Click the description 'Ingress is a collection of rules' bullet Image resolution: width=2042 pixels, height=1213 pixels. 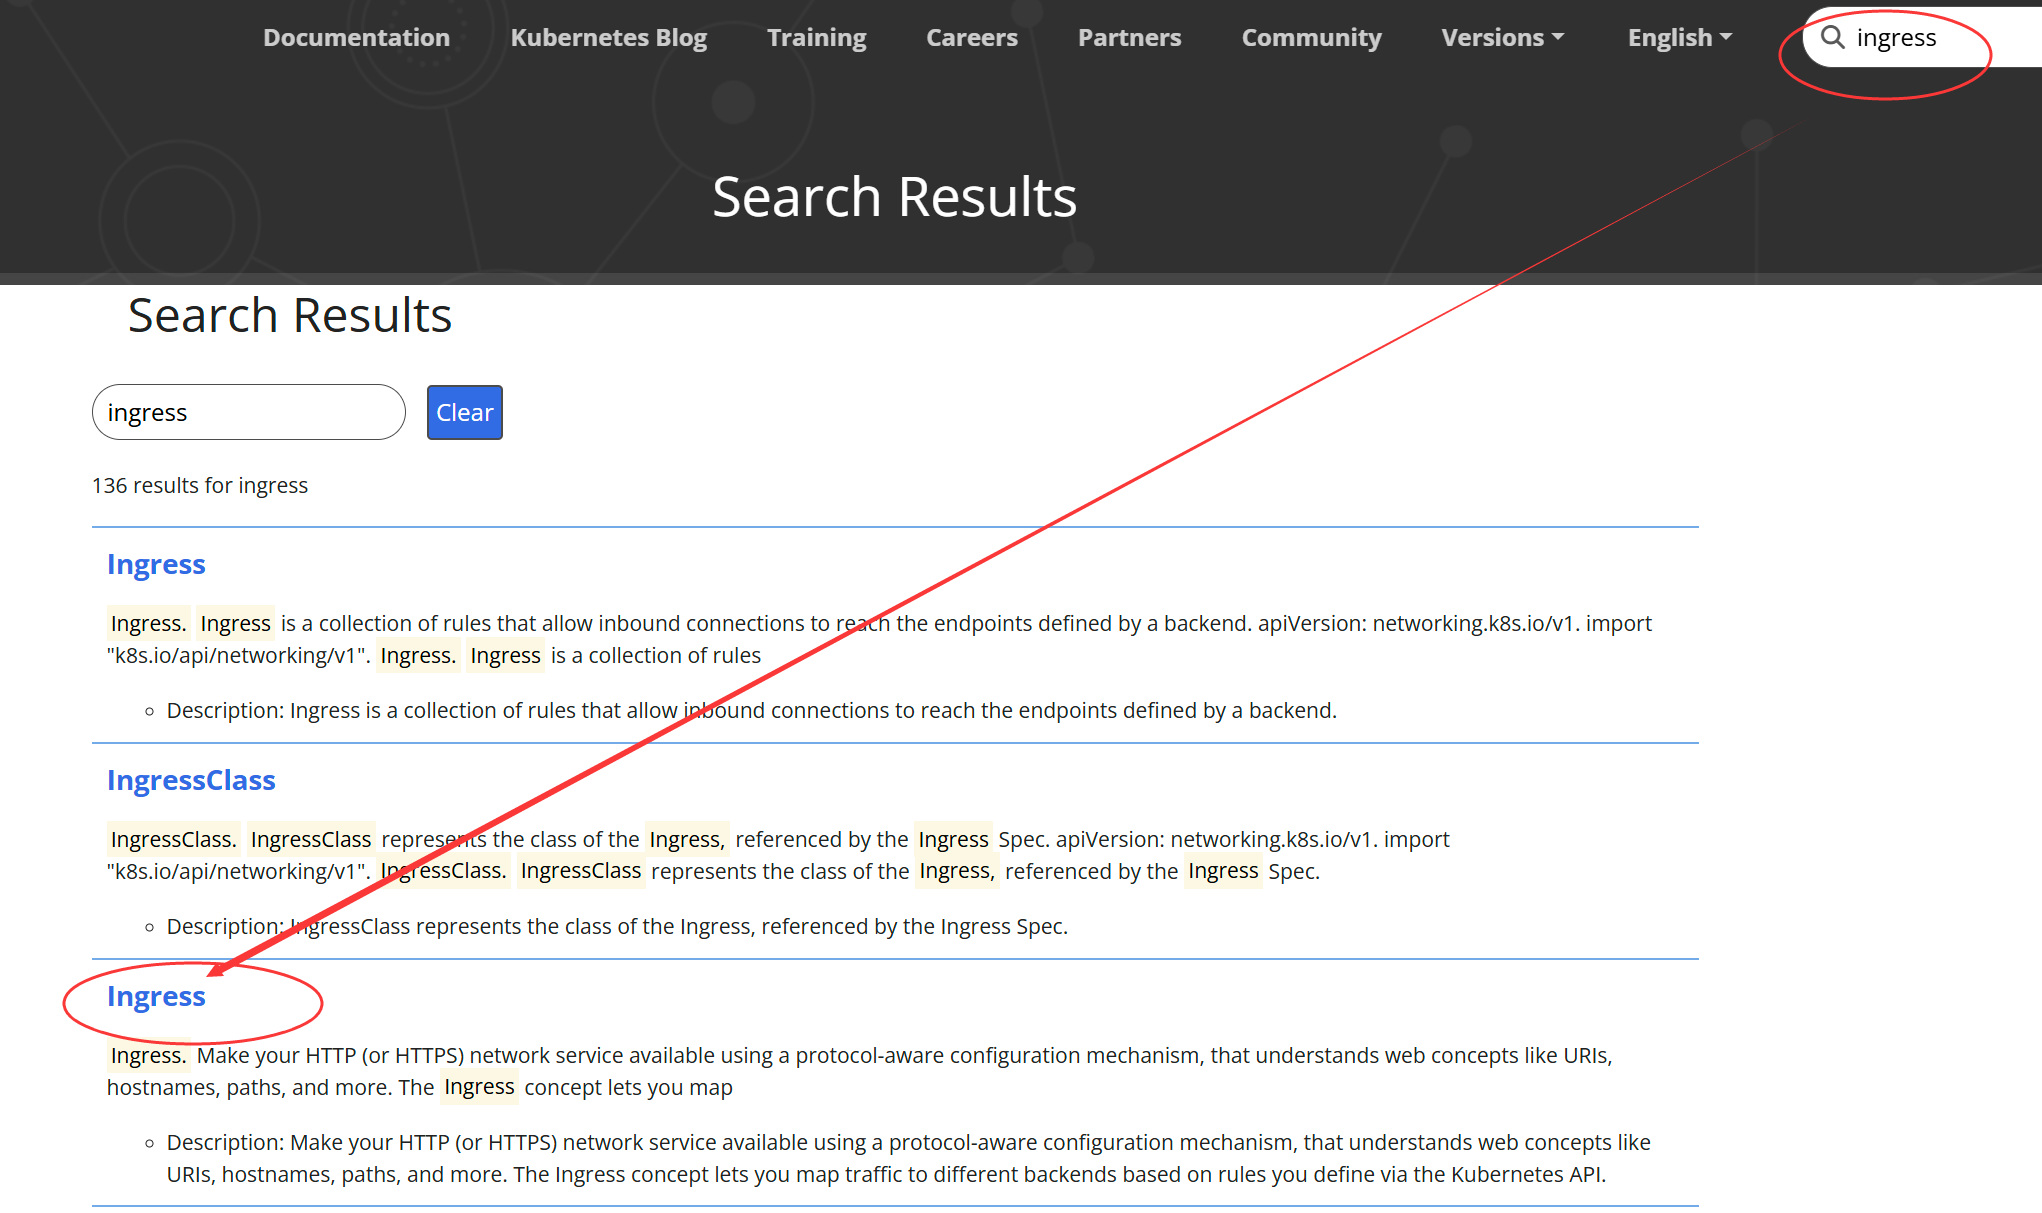coord(751,710)
